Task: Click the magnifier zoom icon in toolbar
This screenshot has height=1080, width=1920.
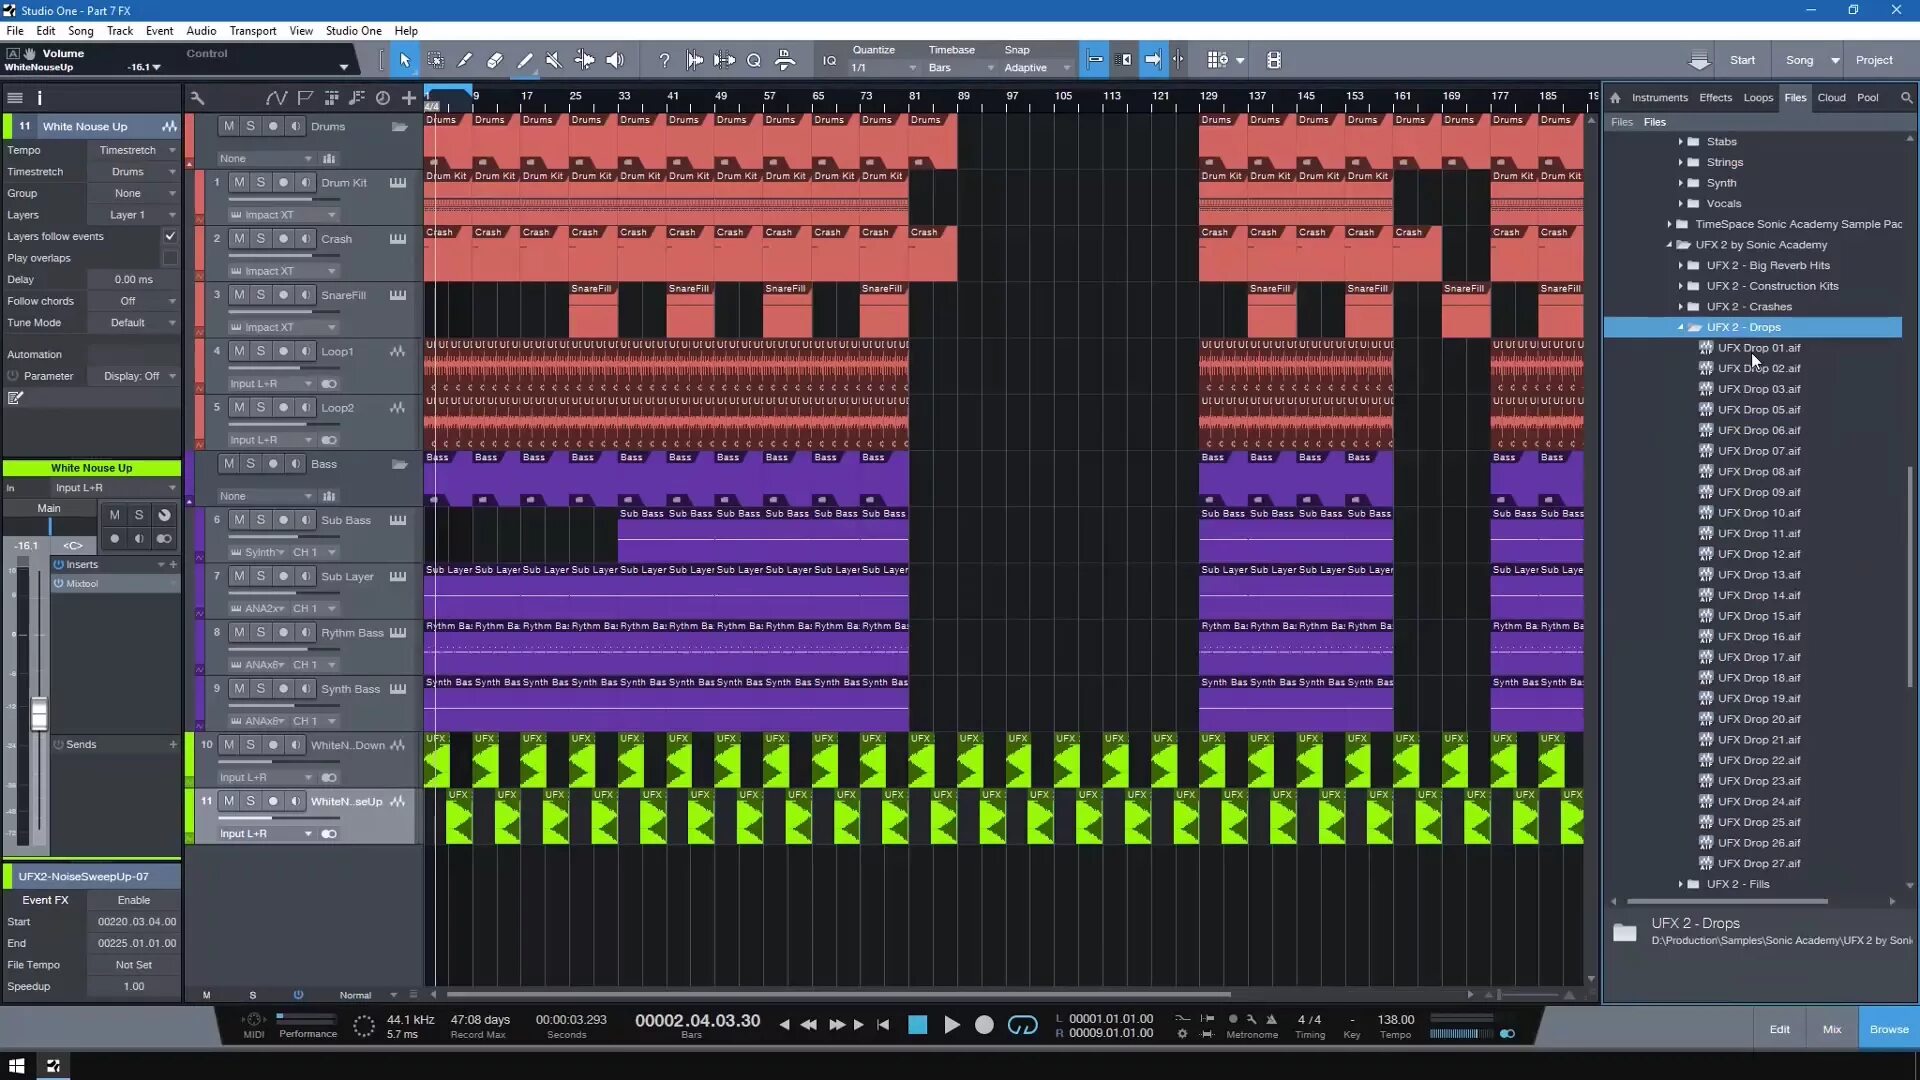Action: (x=754, y=60)
